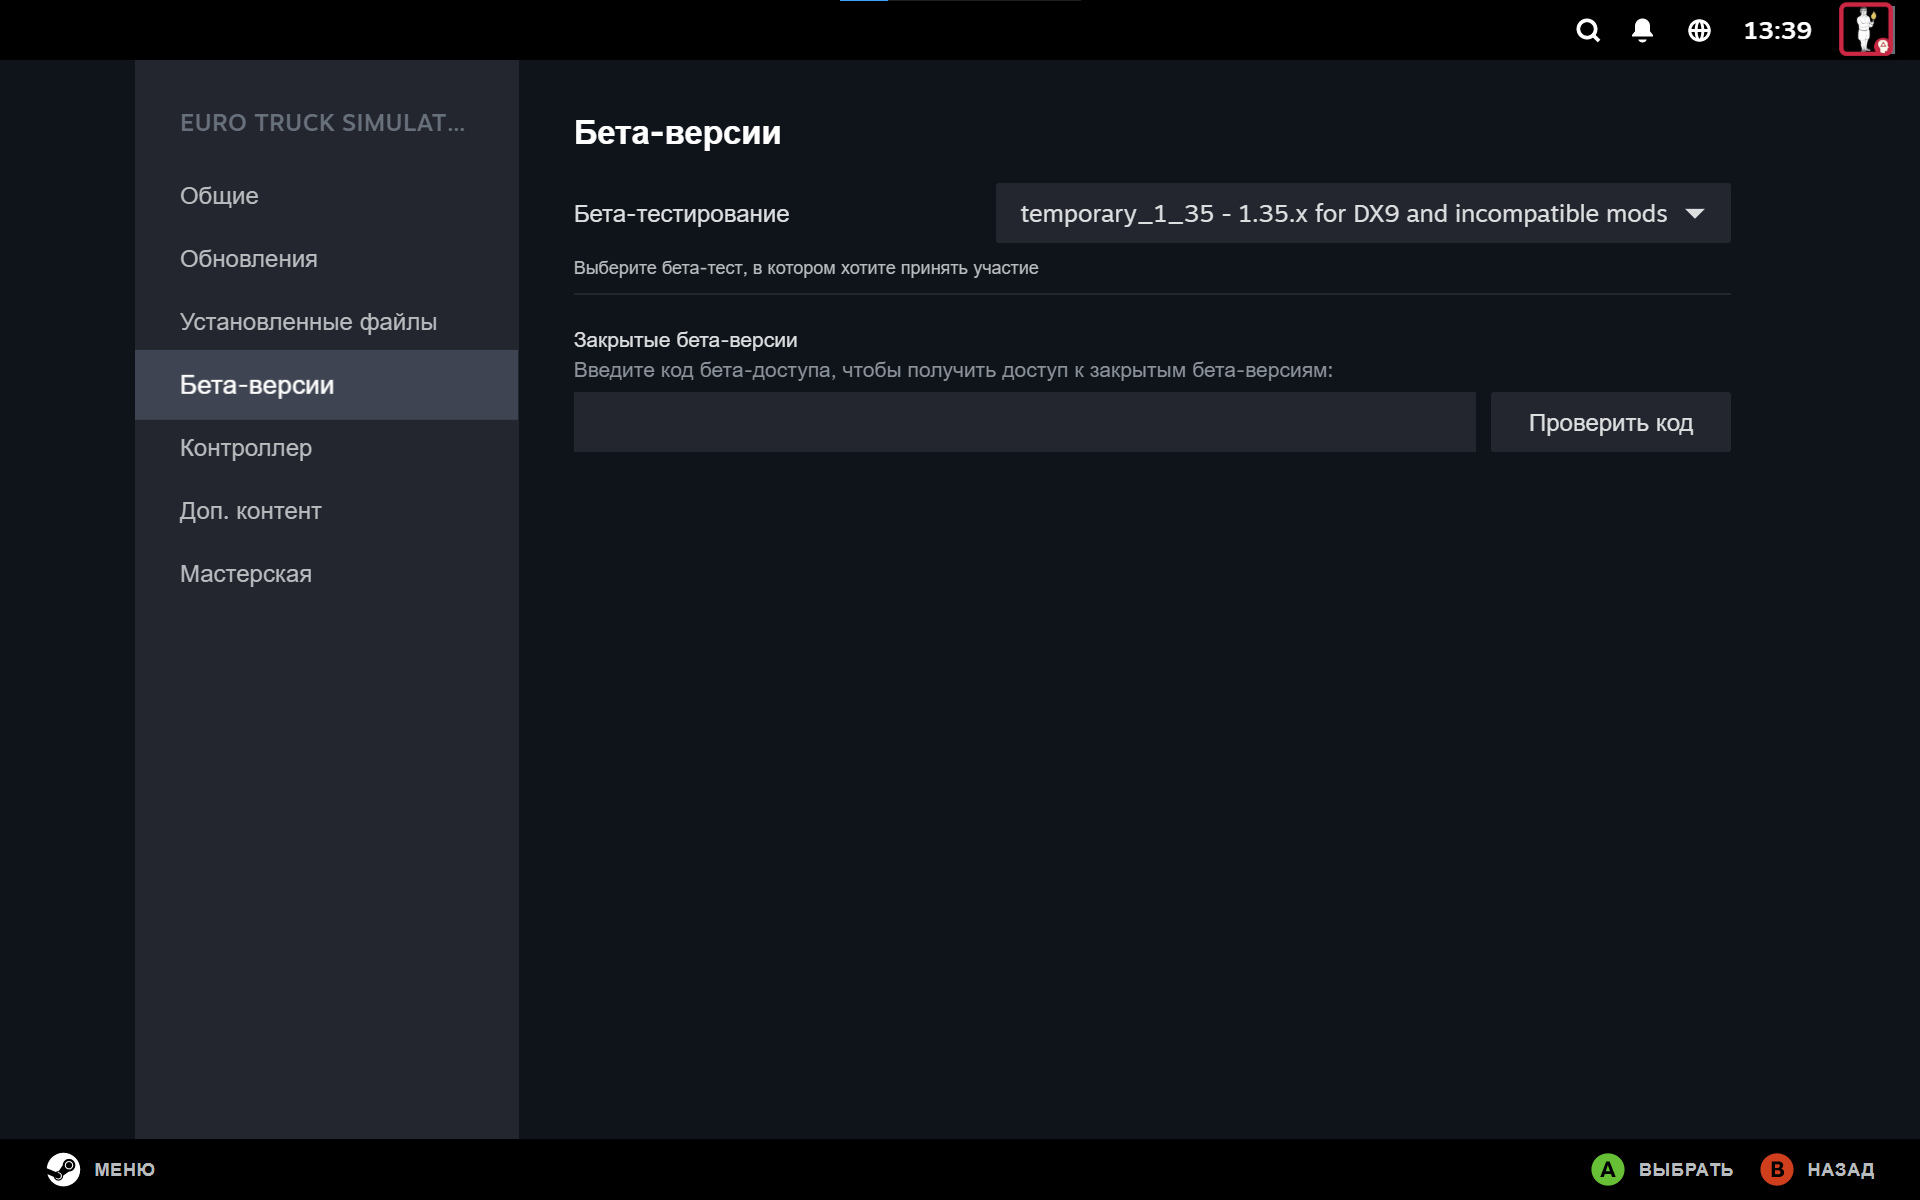
Task: Click the Введите код бета-доступа instruction text
Action: pos(953,370)
